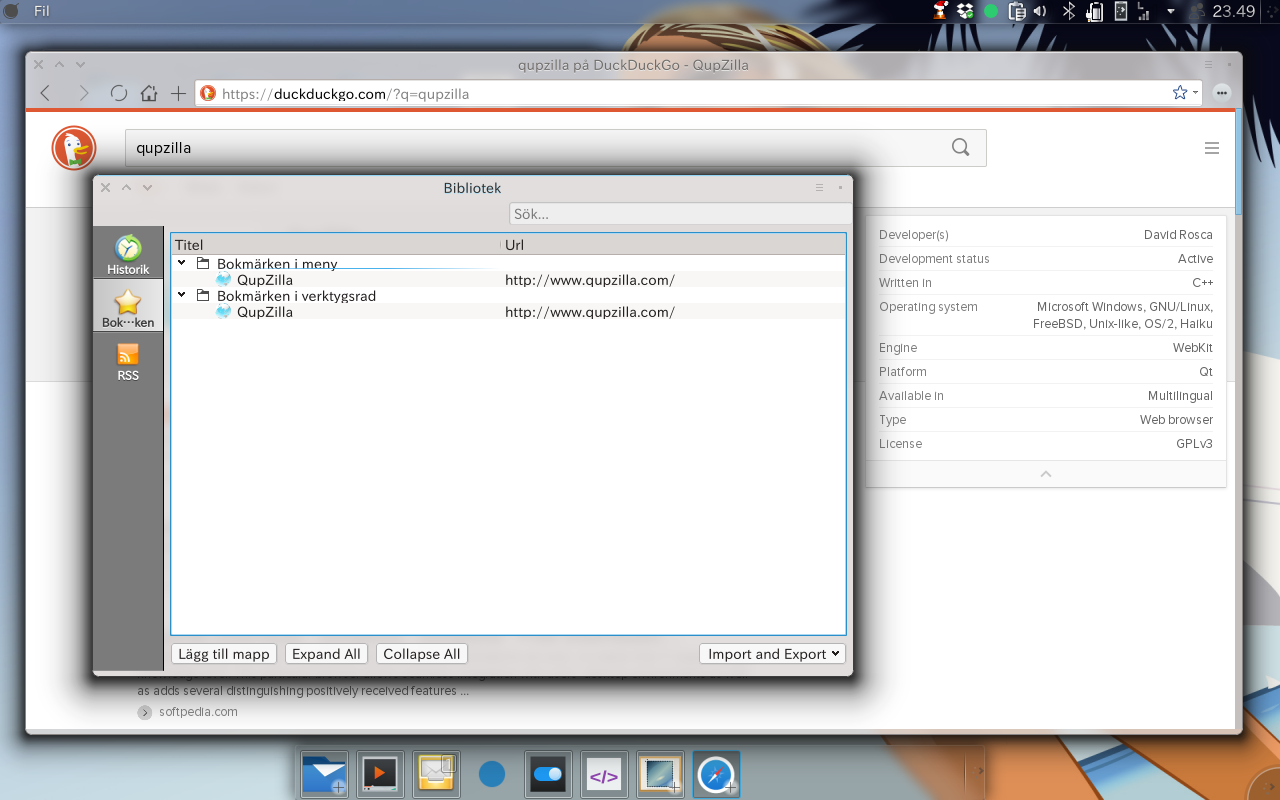Click the compass browser icon in the dock
The height and width of the screenshot is (800, 1280).
pyautogui.click(x=716, y=774)
